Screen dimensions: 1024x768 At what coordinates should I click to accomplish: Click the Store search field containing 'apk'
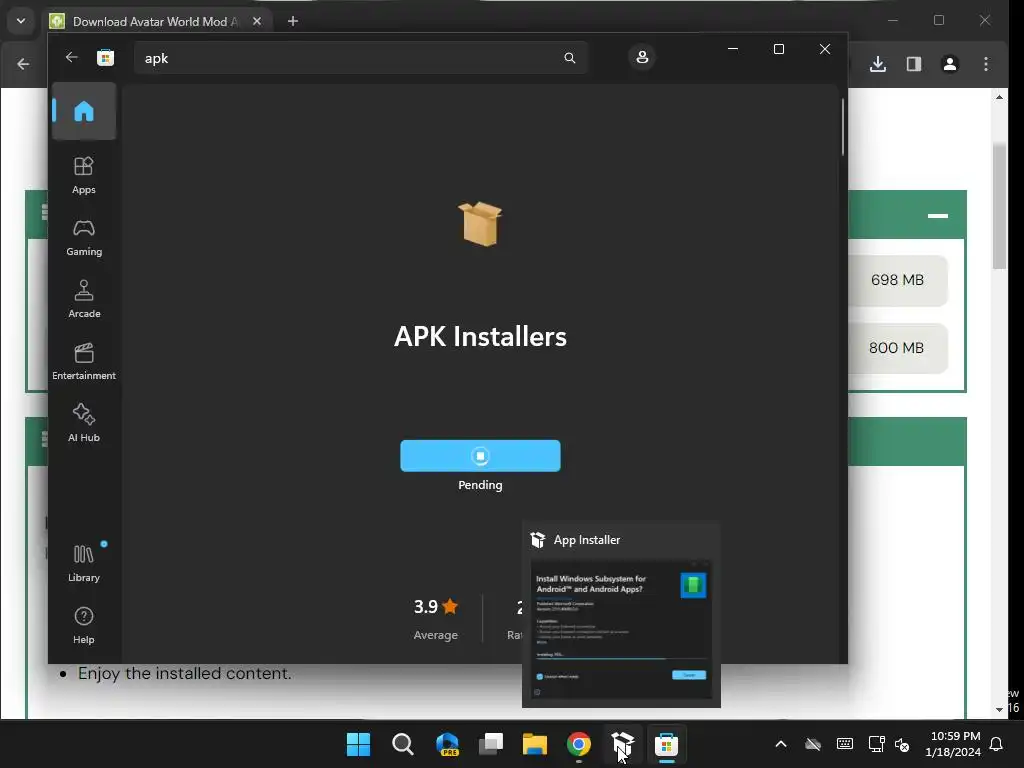coord(361,58)
